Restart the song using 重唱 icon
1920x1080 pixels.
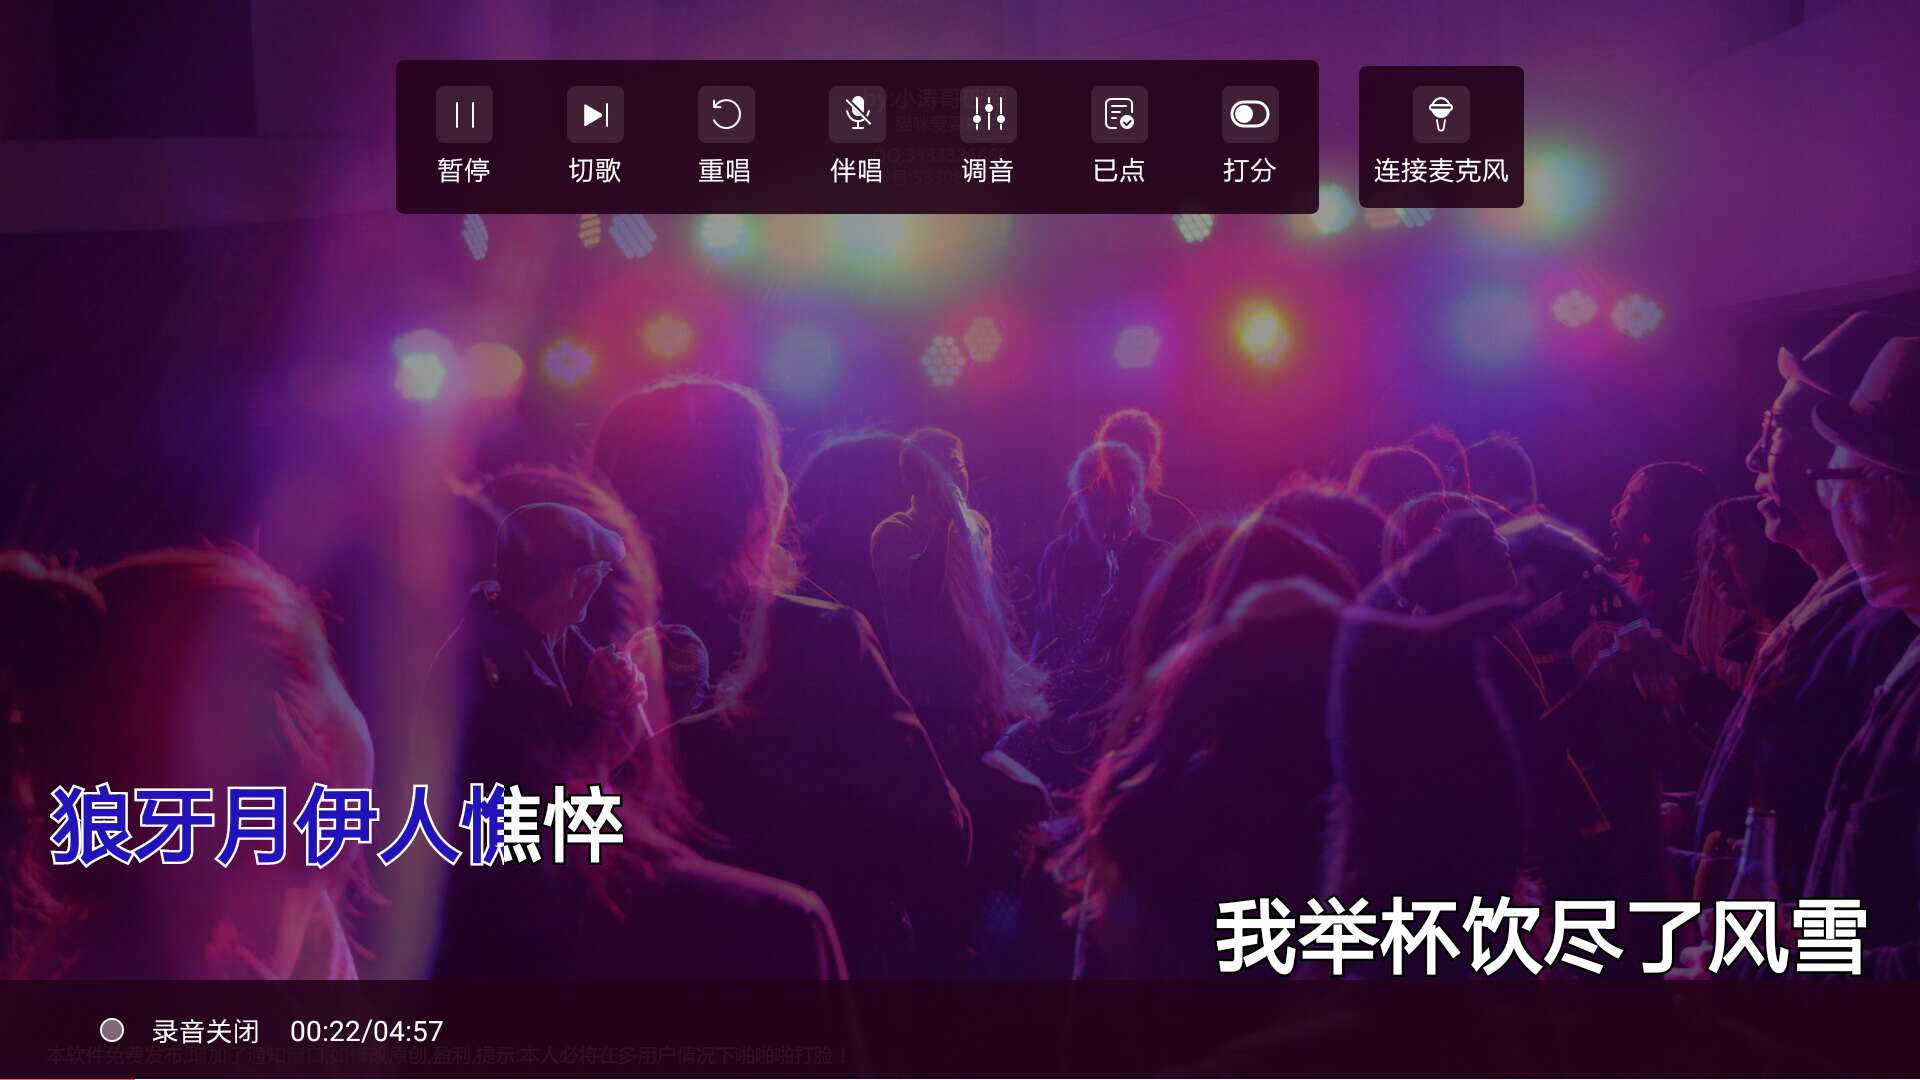[726, 114]
